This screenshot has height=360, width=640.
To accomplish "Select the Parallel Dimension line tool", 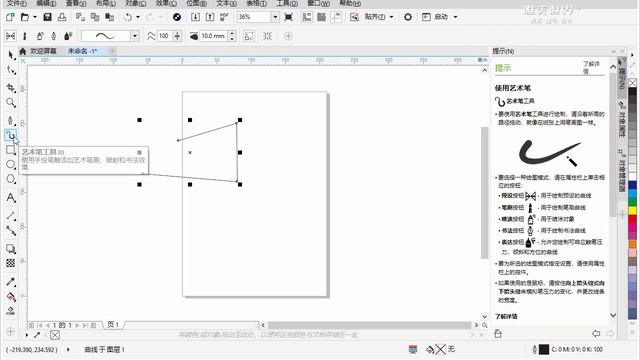I will pos(11,216).
